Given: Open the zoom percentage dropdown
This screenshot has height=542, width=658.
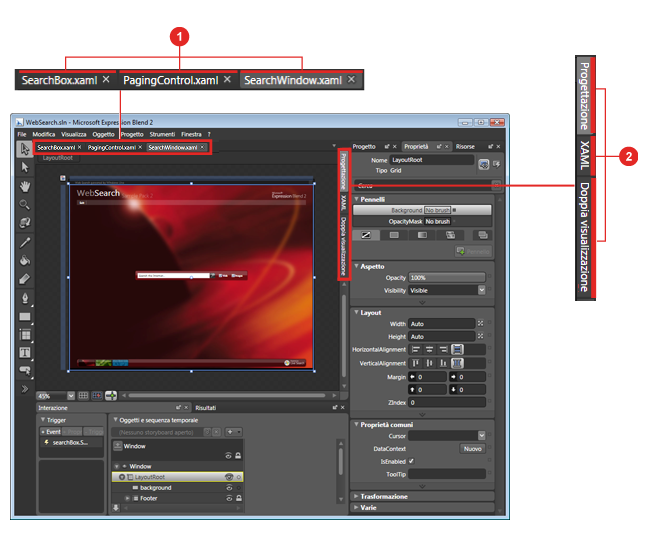Looking at the screenshot, I should 71,396.
